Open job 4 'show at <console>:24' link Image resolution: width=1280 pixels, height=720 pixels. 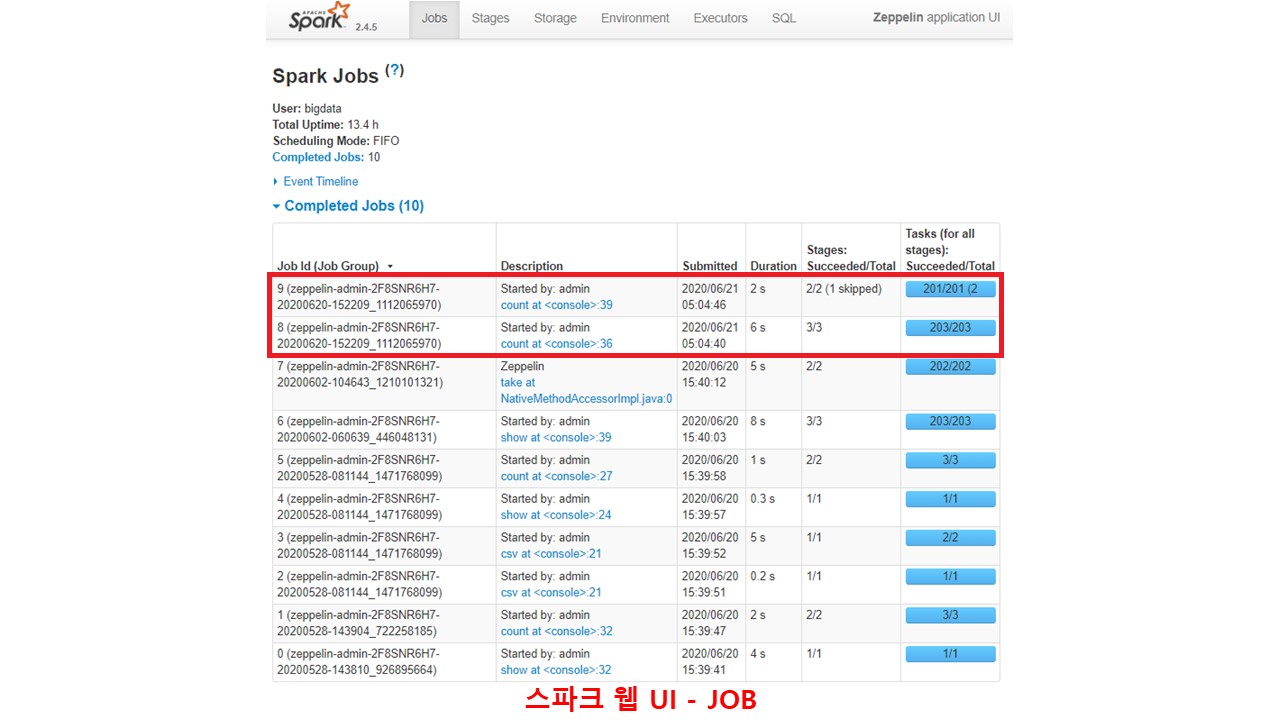[556, 515]
